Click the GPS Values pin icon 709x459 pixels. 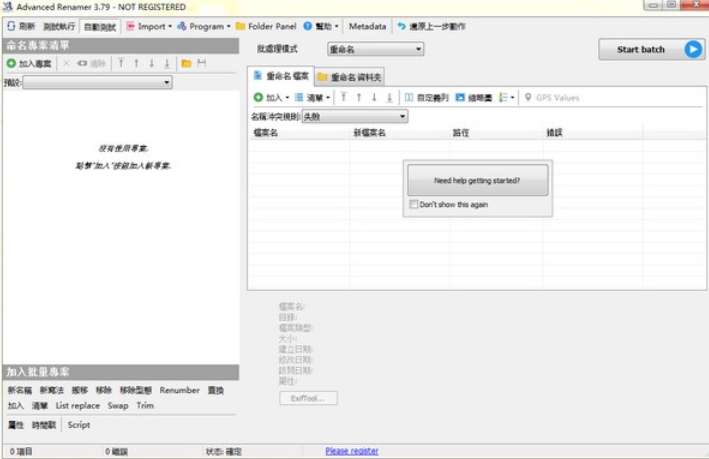[x=528, y=97]
